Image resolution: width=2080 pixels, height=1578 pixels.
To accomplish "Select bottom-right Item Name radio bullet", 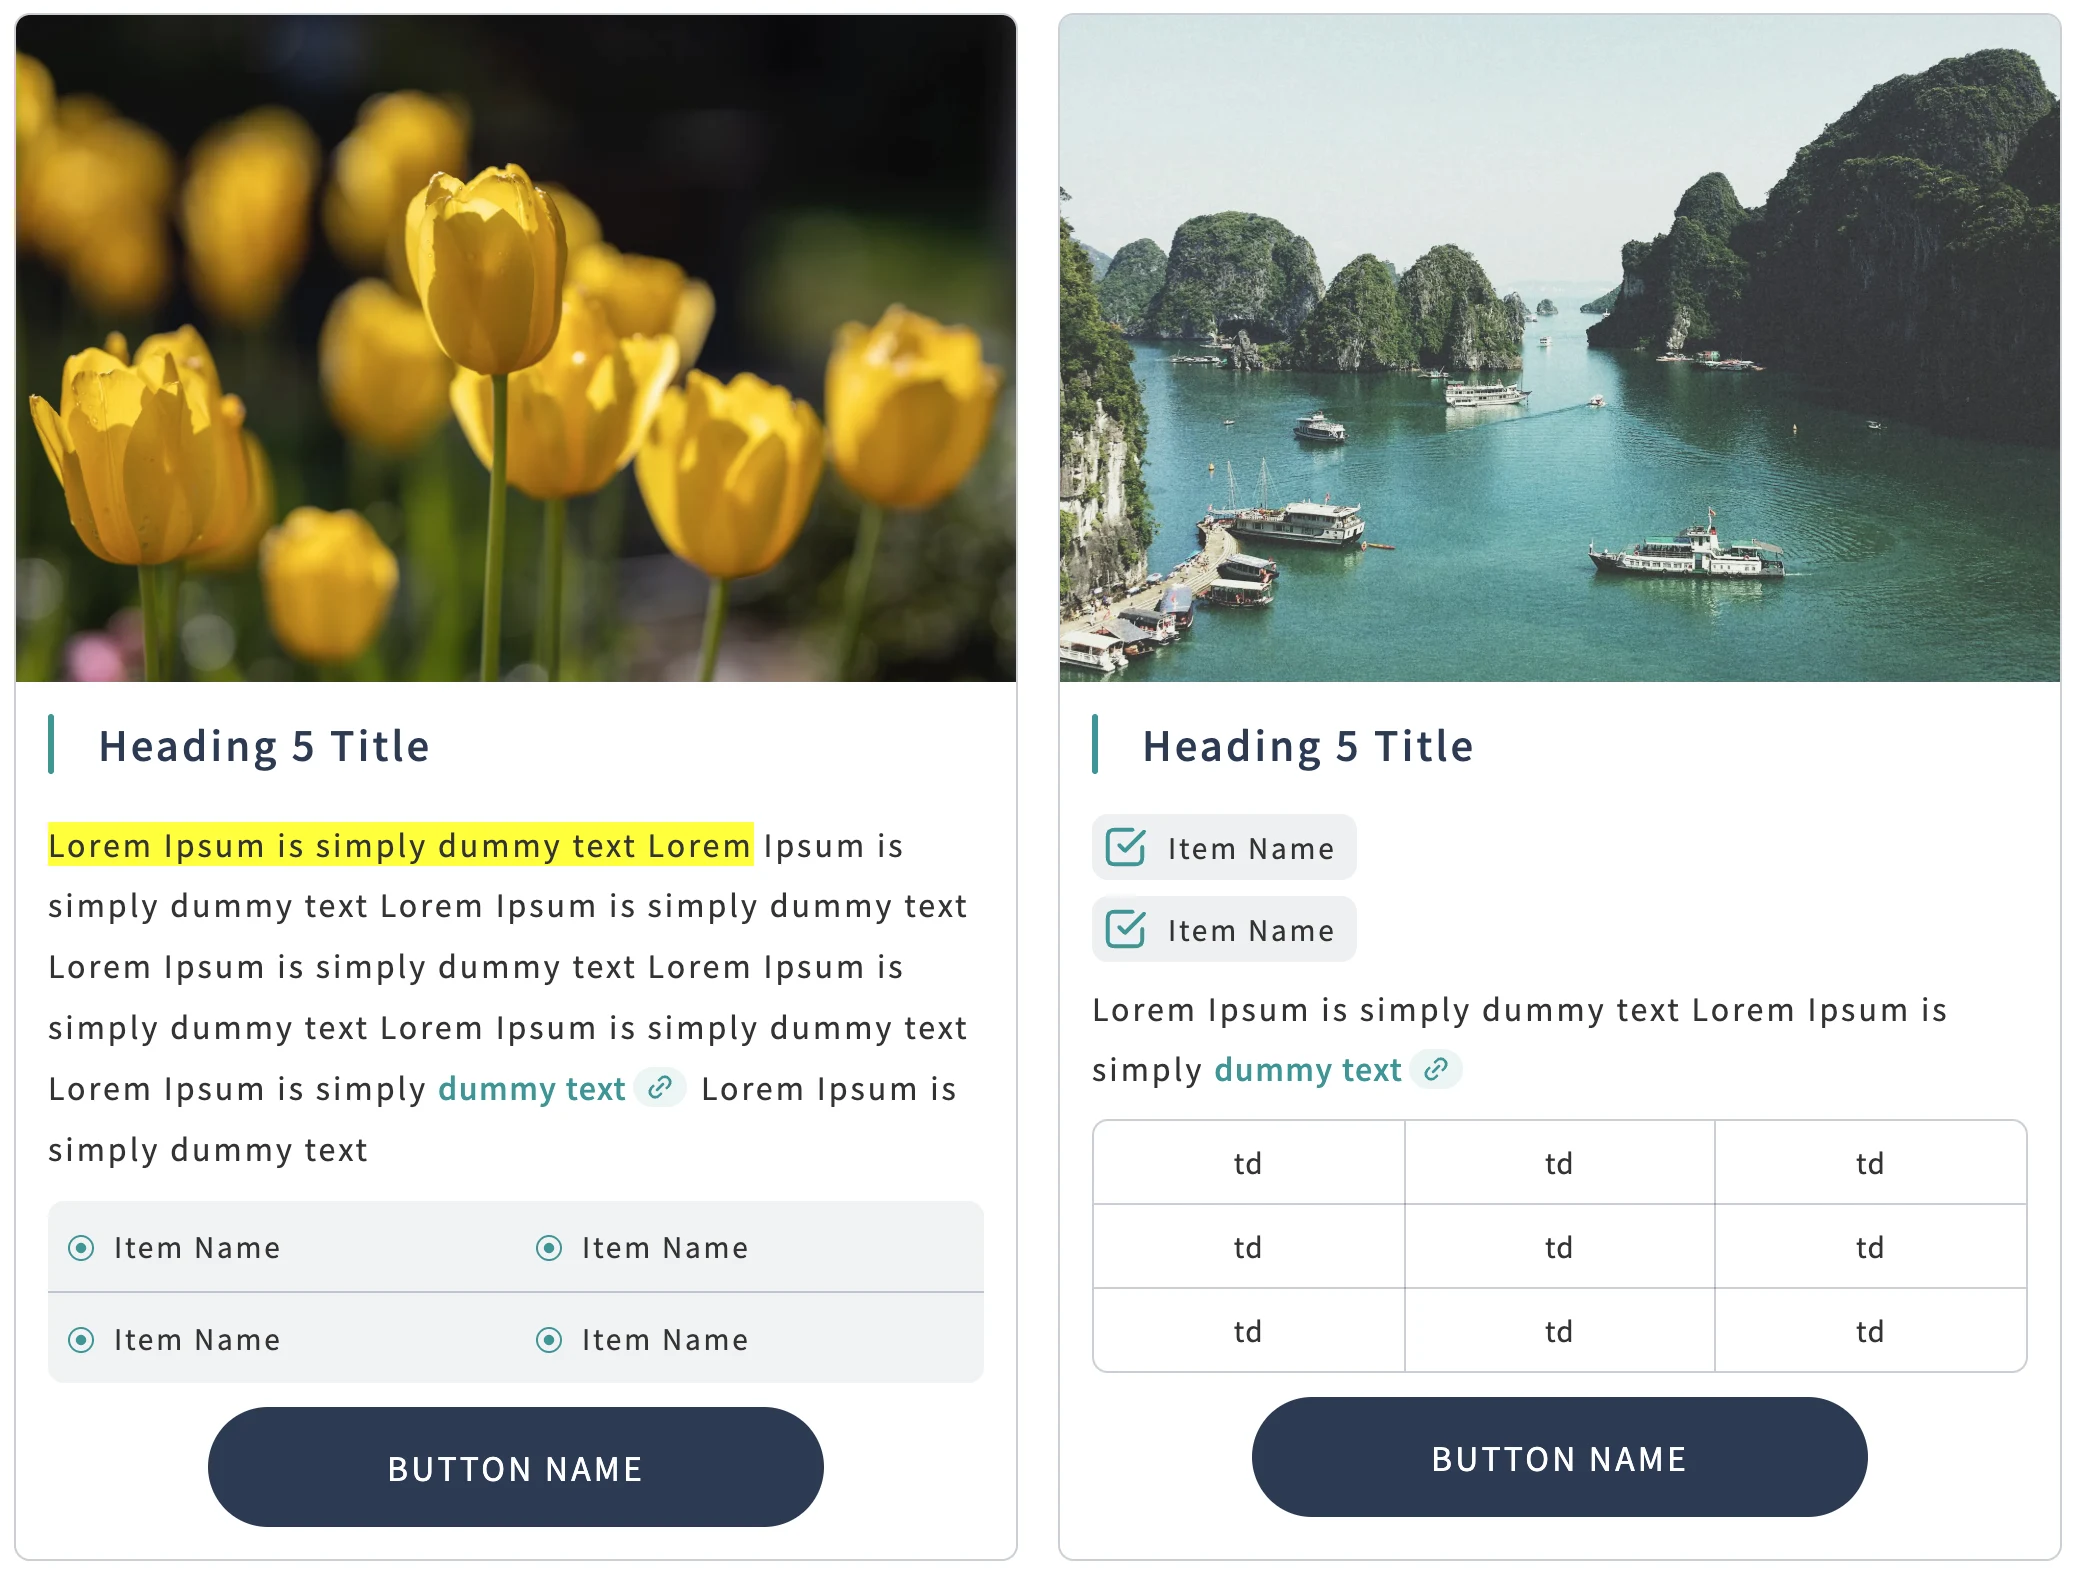I will pyautogui.click(x=549, y=1340).
